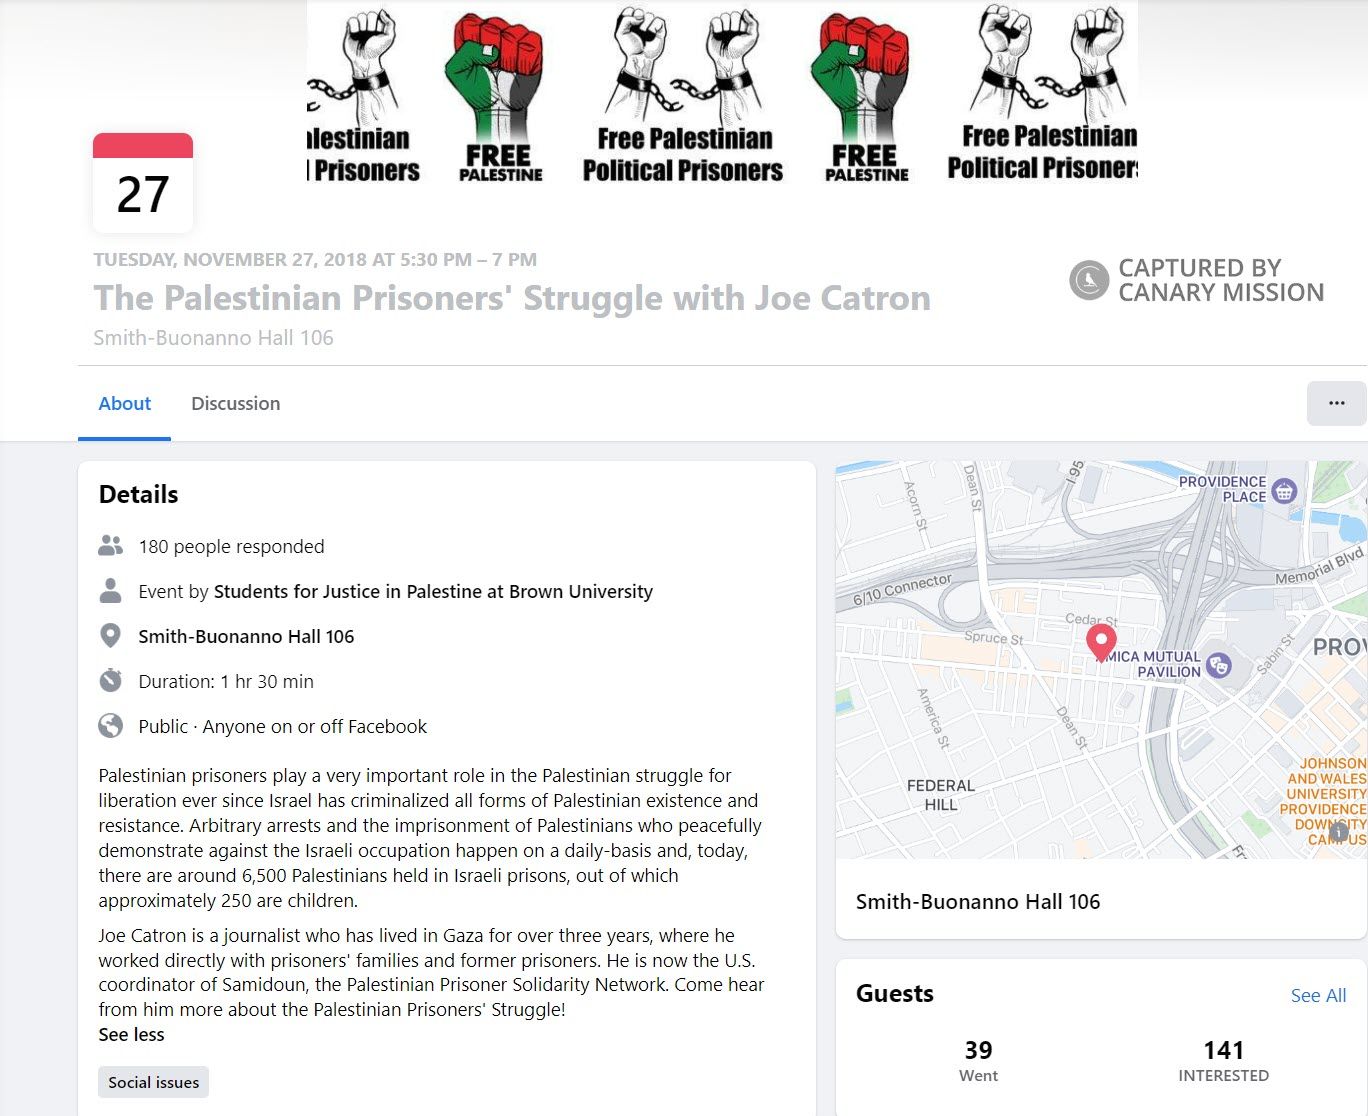Open See All guests list
Viewport: 1368px width, 1116px height.
[1318, 995]
